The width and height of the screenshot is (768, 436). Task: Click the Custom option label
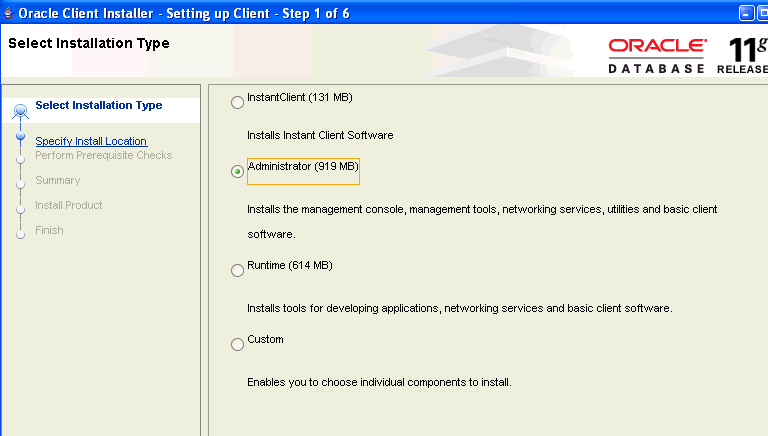[265, 339]
